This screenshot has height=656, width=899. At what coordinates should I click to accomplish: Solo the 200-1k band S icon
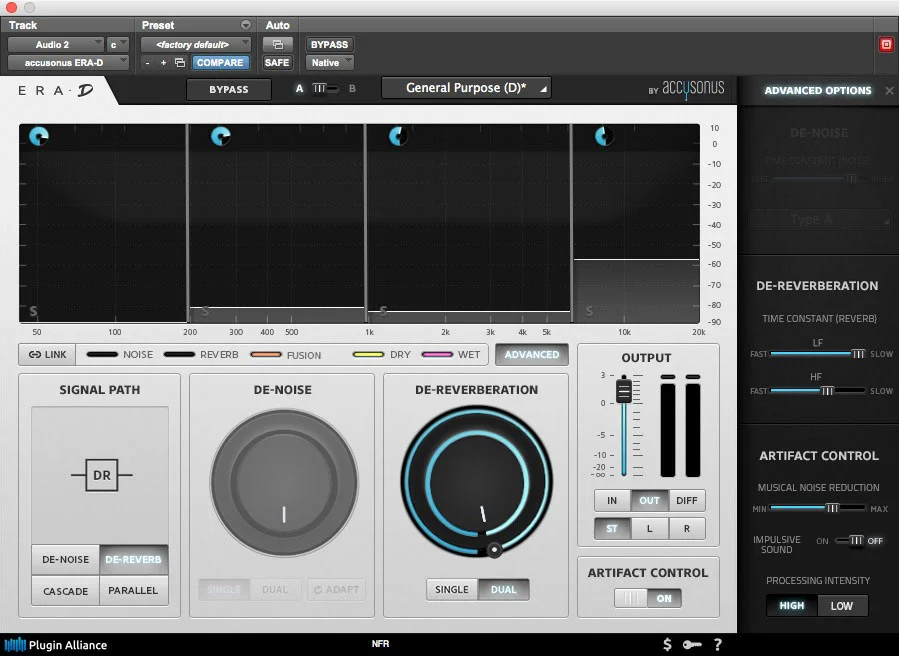click(205, 311)
